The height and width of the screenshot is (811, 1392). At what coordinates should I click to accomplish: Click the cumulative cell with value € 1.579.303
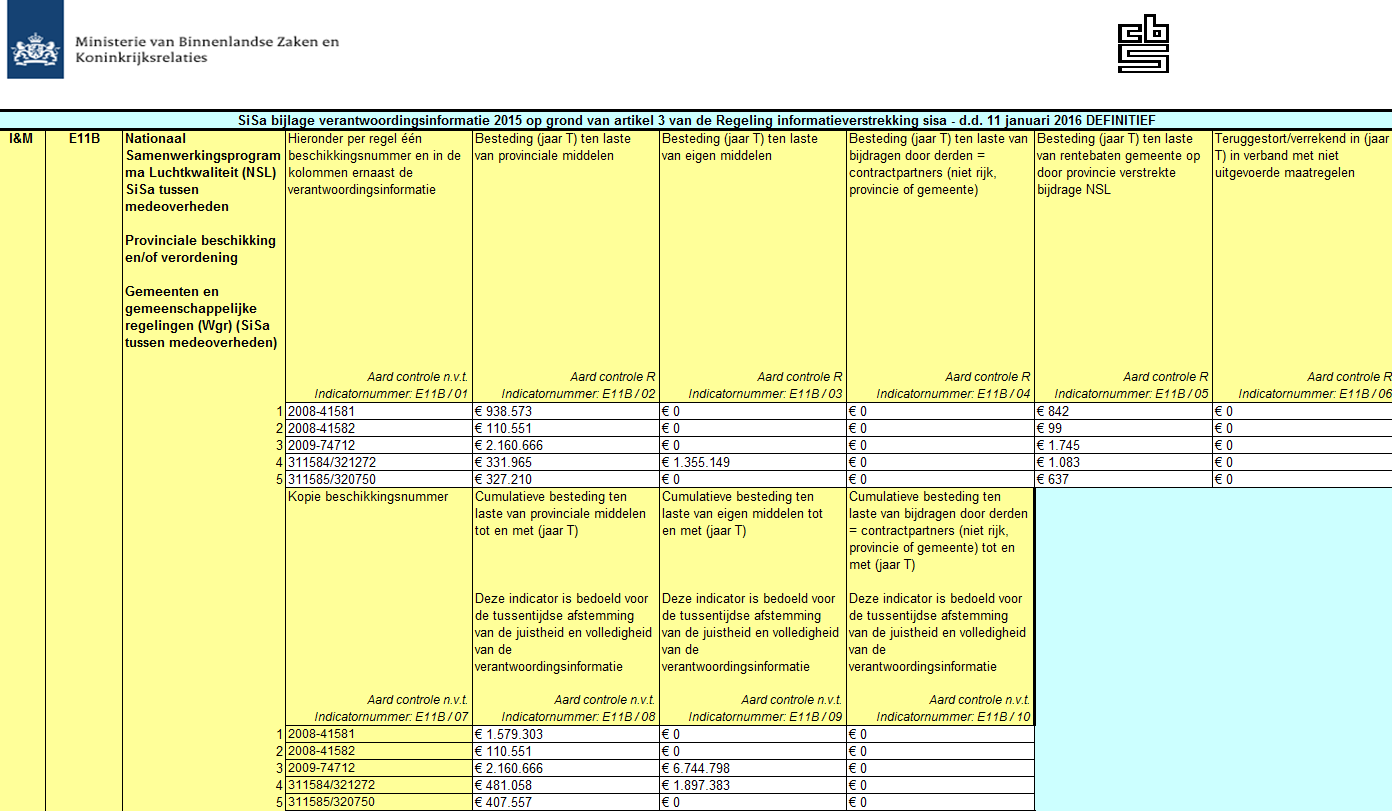coord(566,734)
